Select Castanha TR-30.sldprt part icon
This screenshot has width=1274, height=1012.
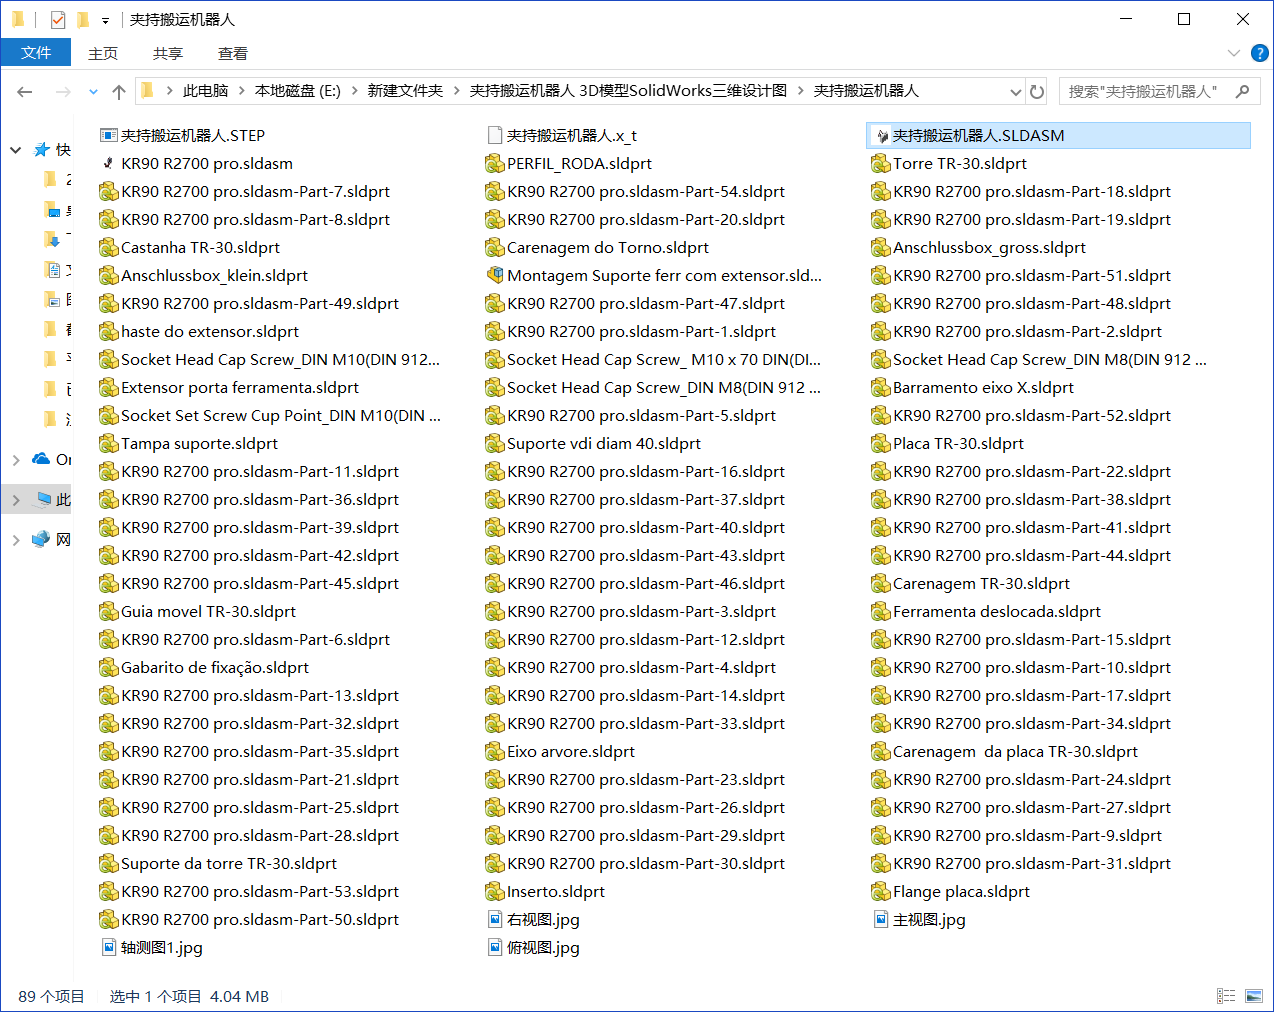tap(109, 248)
